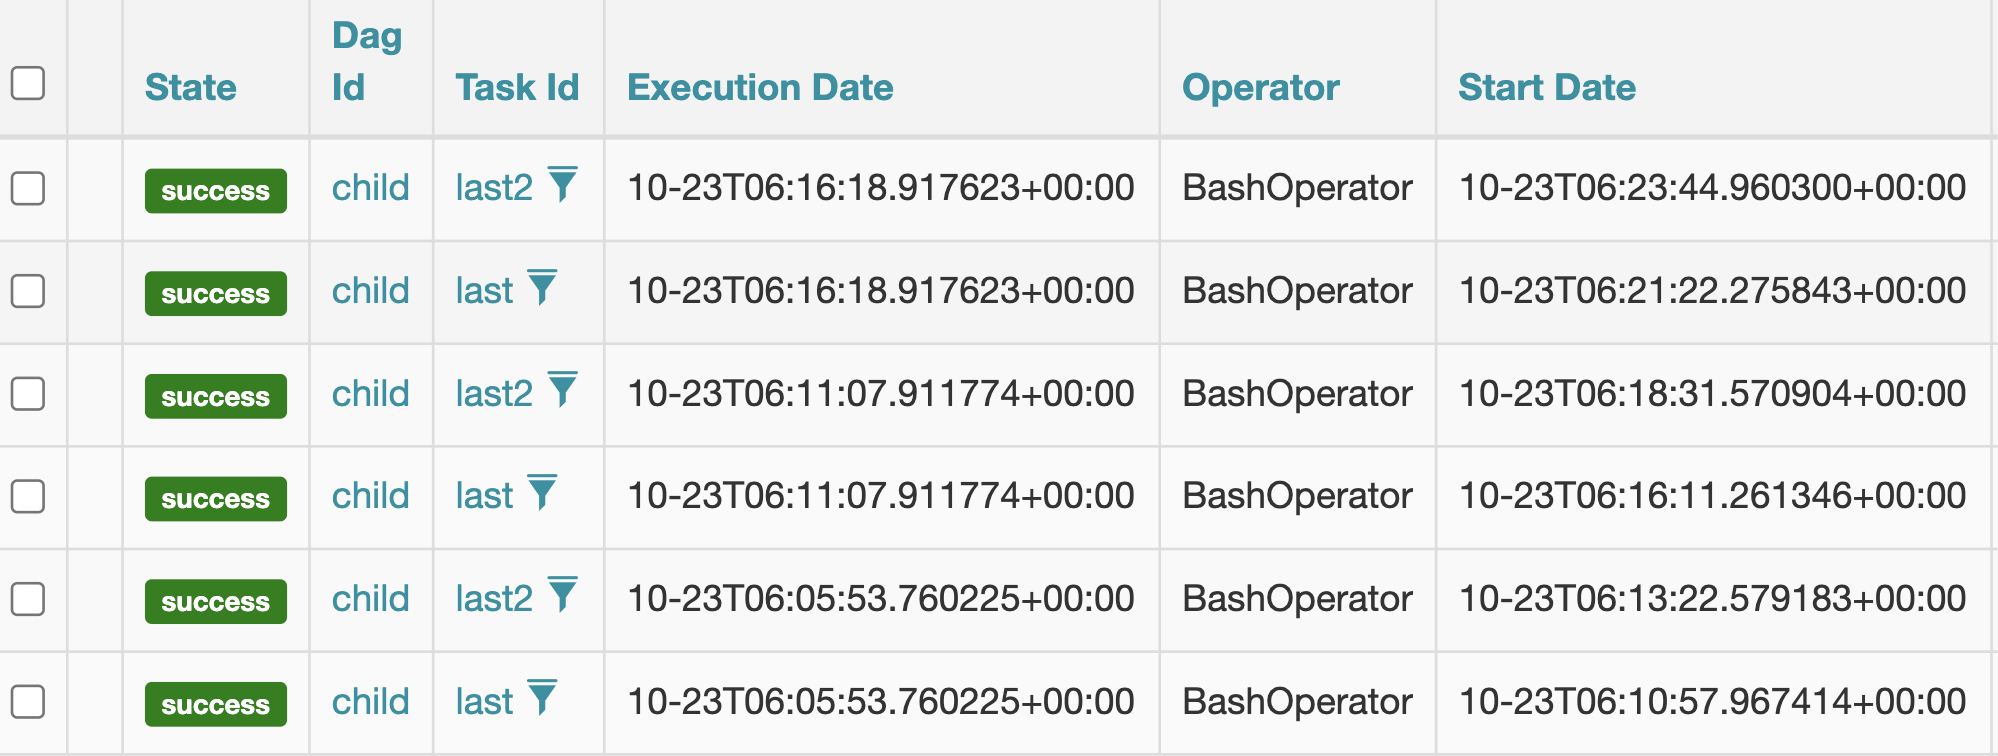Click the "last2" task link in fifth row
Viewport: 1998px width, 756px height.
tap(495, 596)
